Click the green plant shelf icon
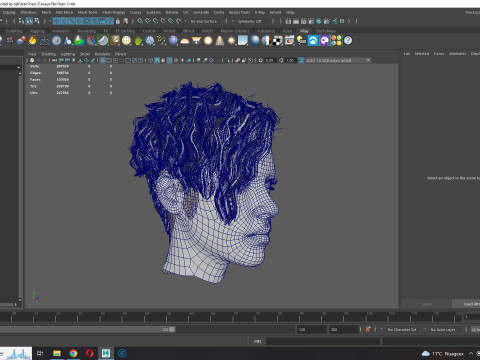 tap(138, 41)
